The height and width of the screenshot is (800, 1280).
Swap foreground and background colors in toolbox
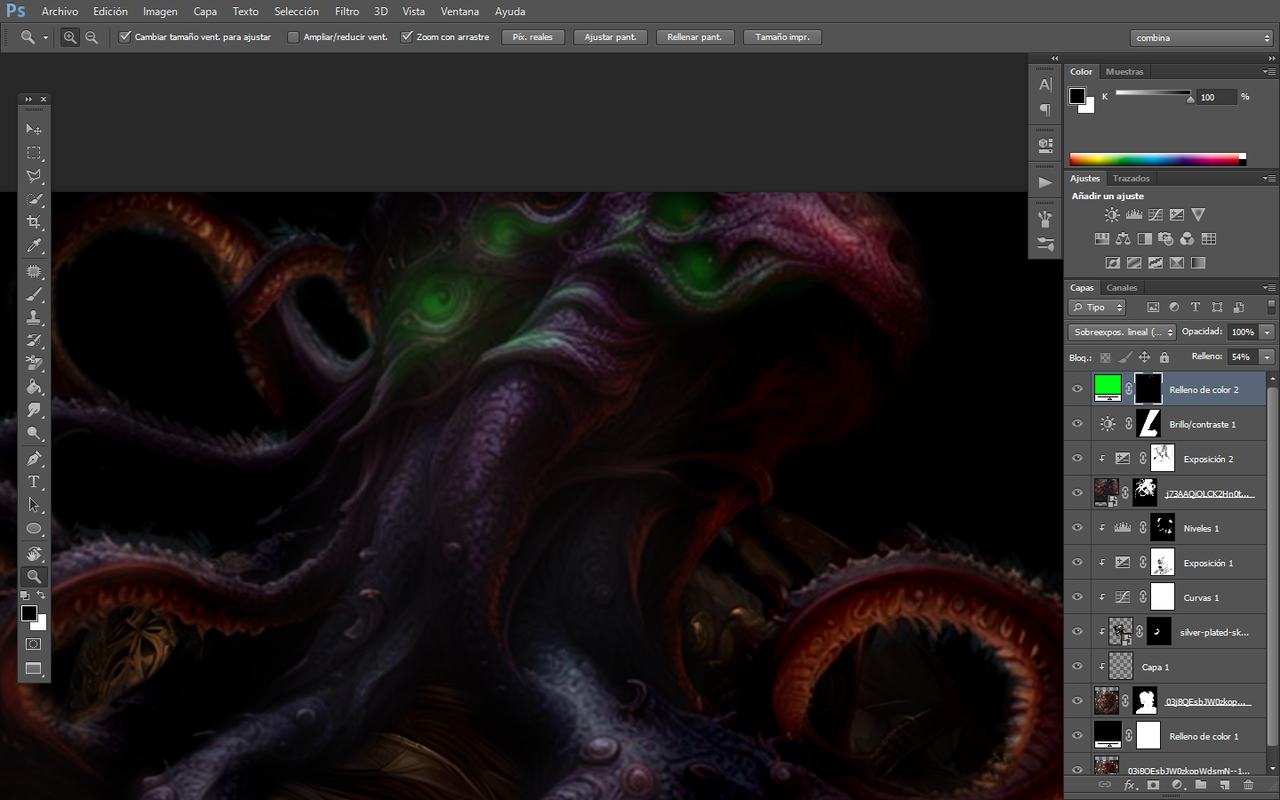pyautogui.click(x=42, y=596)
